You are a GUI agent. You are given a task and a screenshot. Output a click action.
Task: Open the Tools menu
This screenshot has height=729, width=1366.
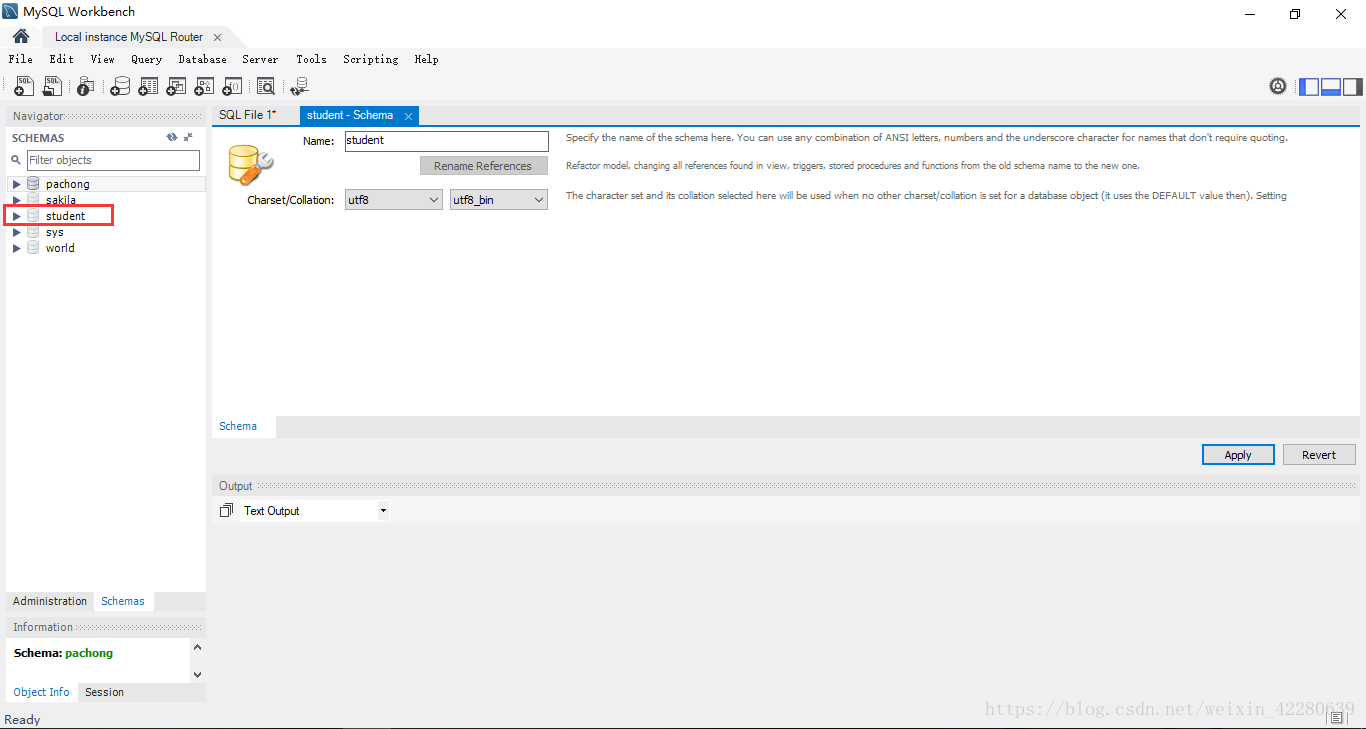[311, 59]
